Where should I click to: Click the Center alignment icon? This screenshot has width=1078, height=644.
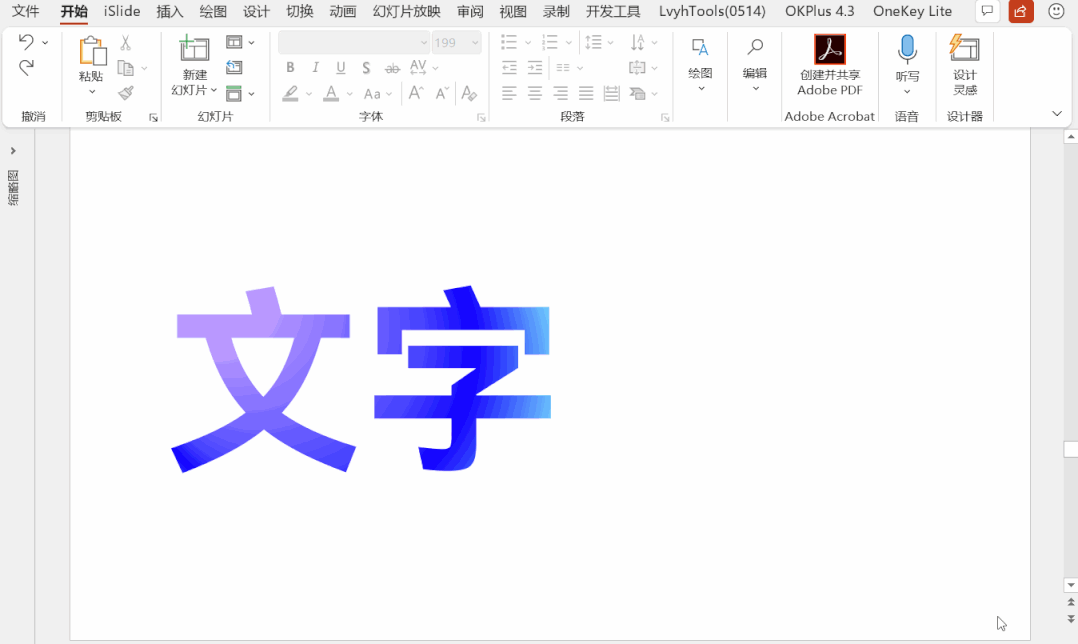point(534,93)
